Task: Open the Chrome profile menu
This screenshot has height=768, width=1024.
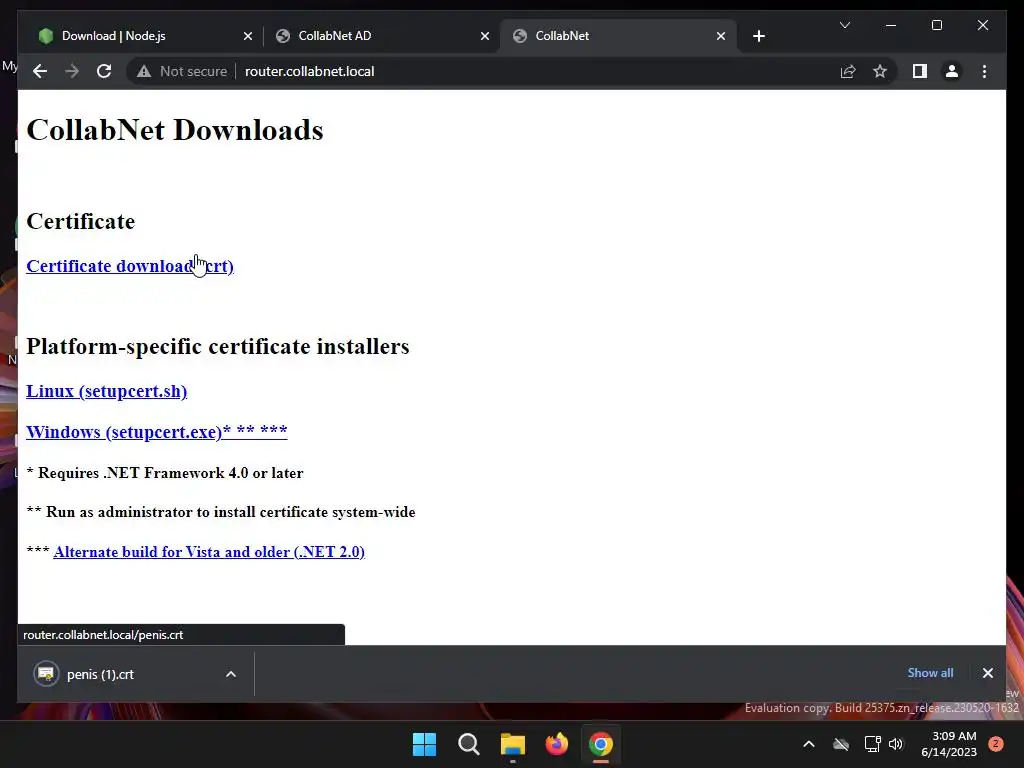Action: [x=952, y=71]
